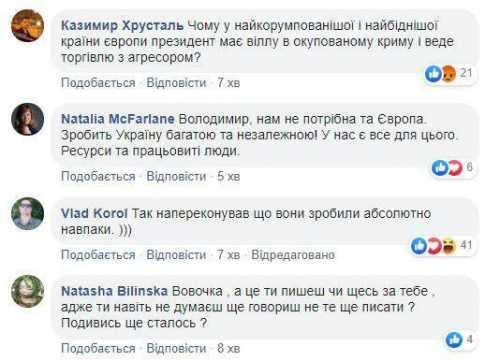Image resolution: width=500 pixels, height=361 pixels.
Task: Open the Natasha Bilinska name link
Action: coord(114,291)
